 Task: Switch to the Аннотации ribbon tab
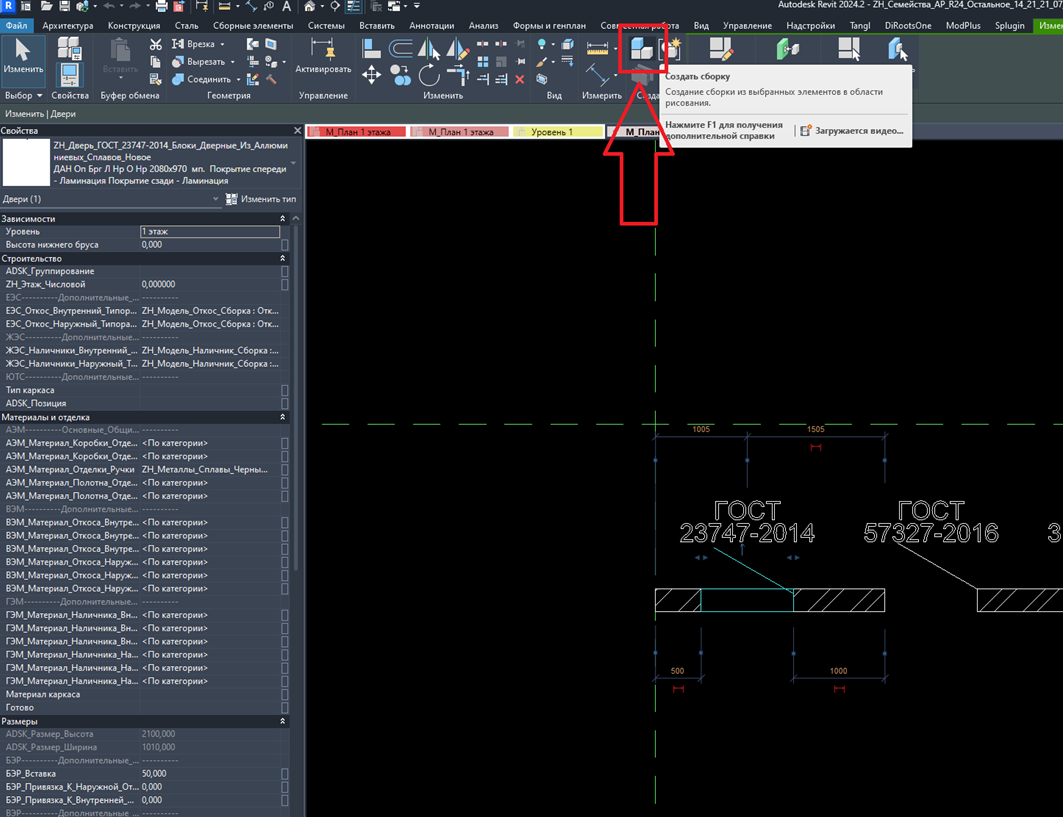432,26
